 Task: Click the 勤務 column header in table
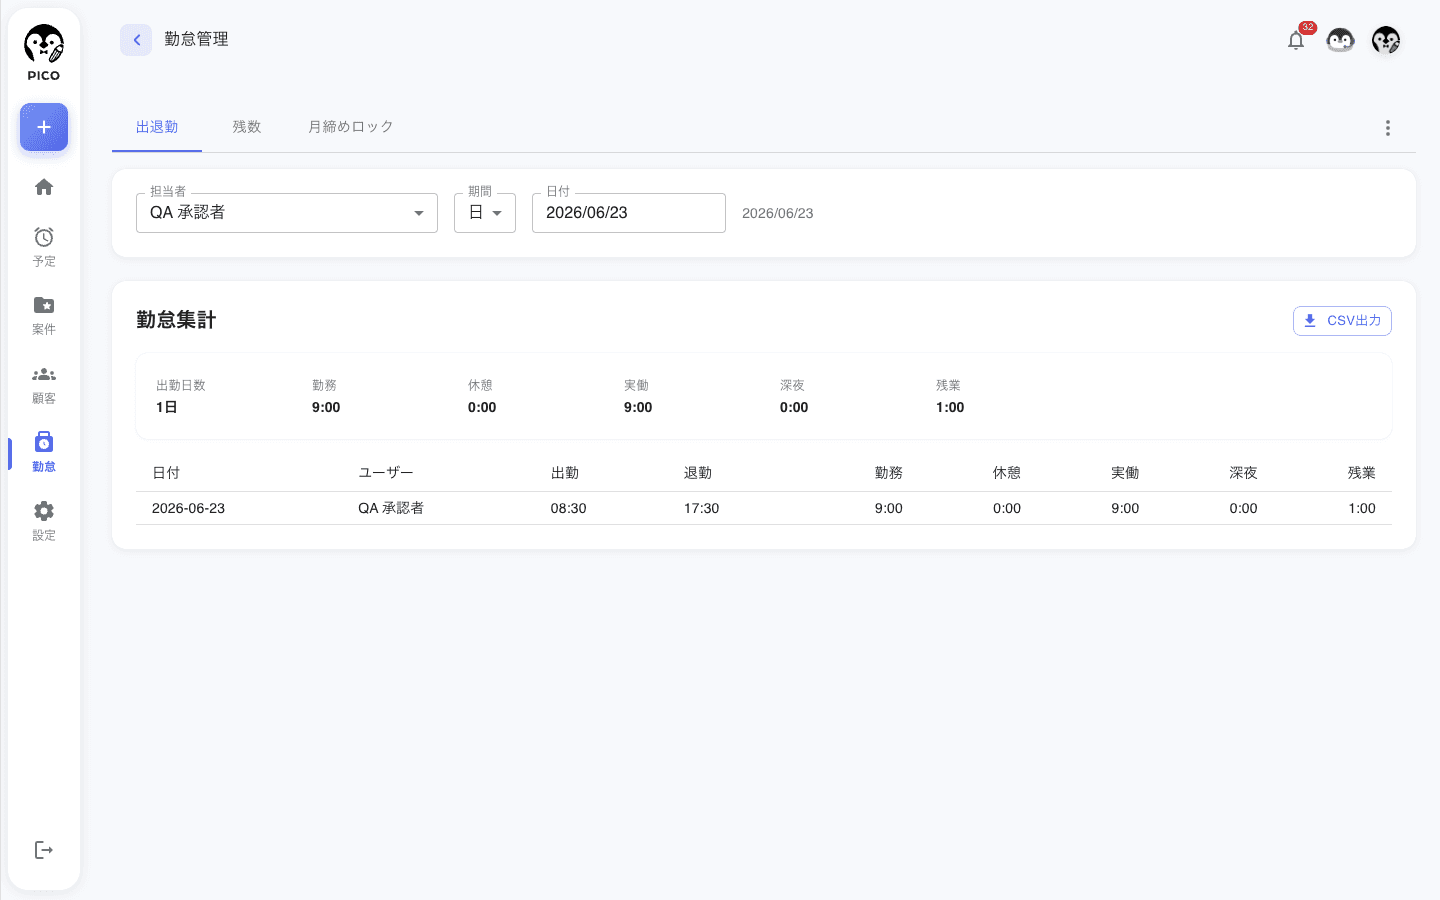(x=889, y=473)
